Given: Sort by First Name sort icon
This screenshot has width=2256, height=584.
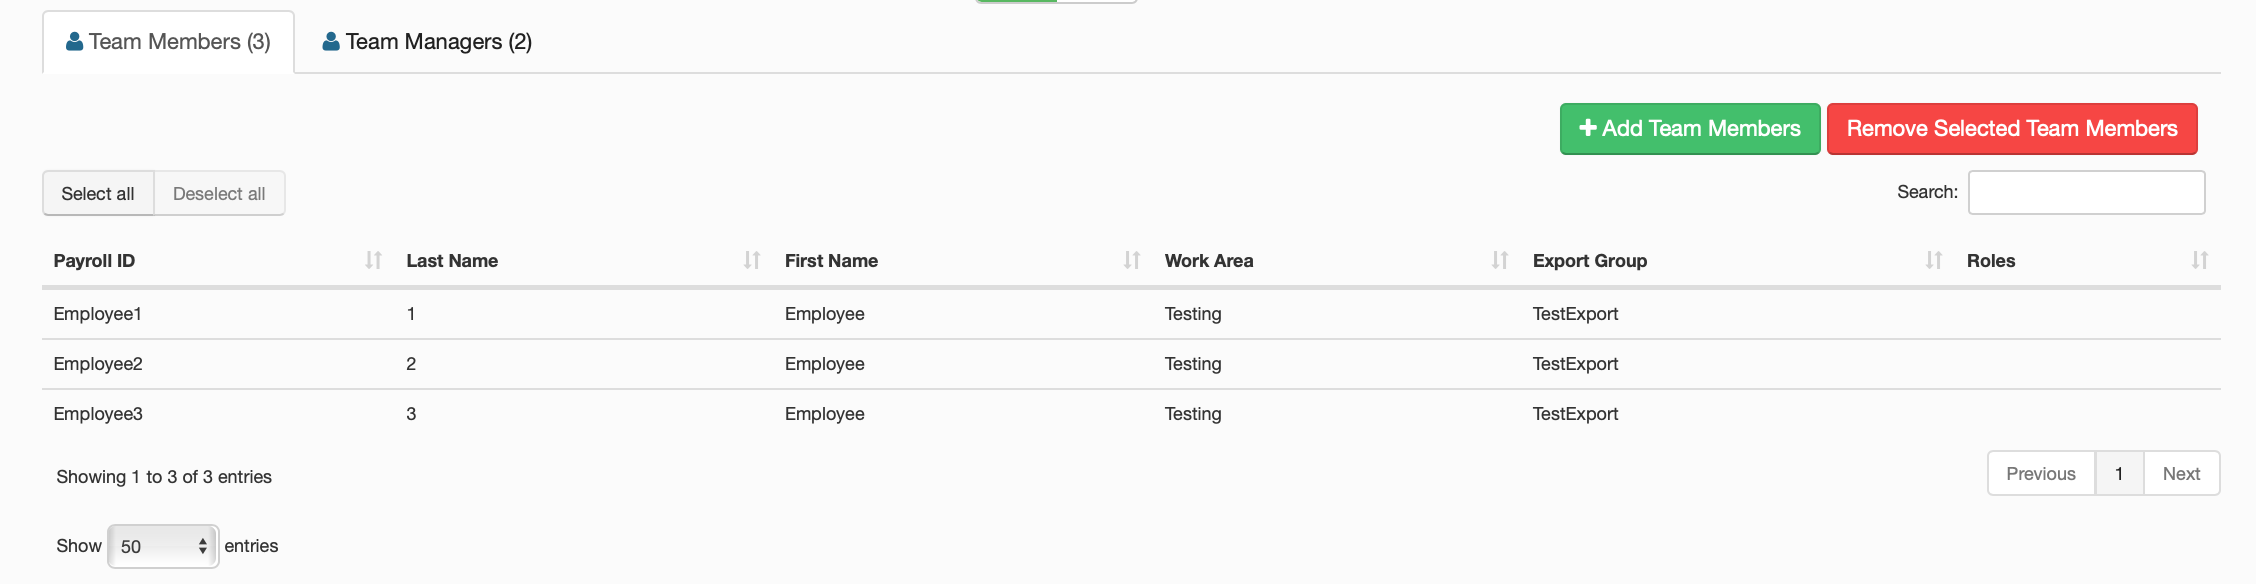Looking at the screenshot, I should tap(1131, 260).
